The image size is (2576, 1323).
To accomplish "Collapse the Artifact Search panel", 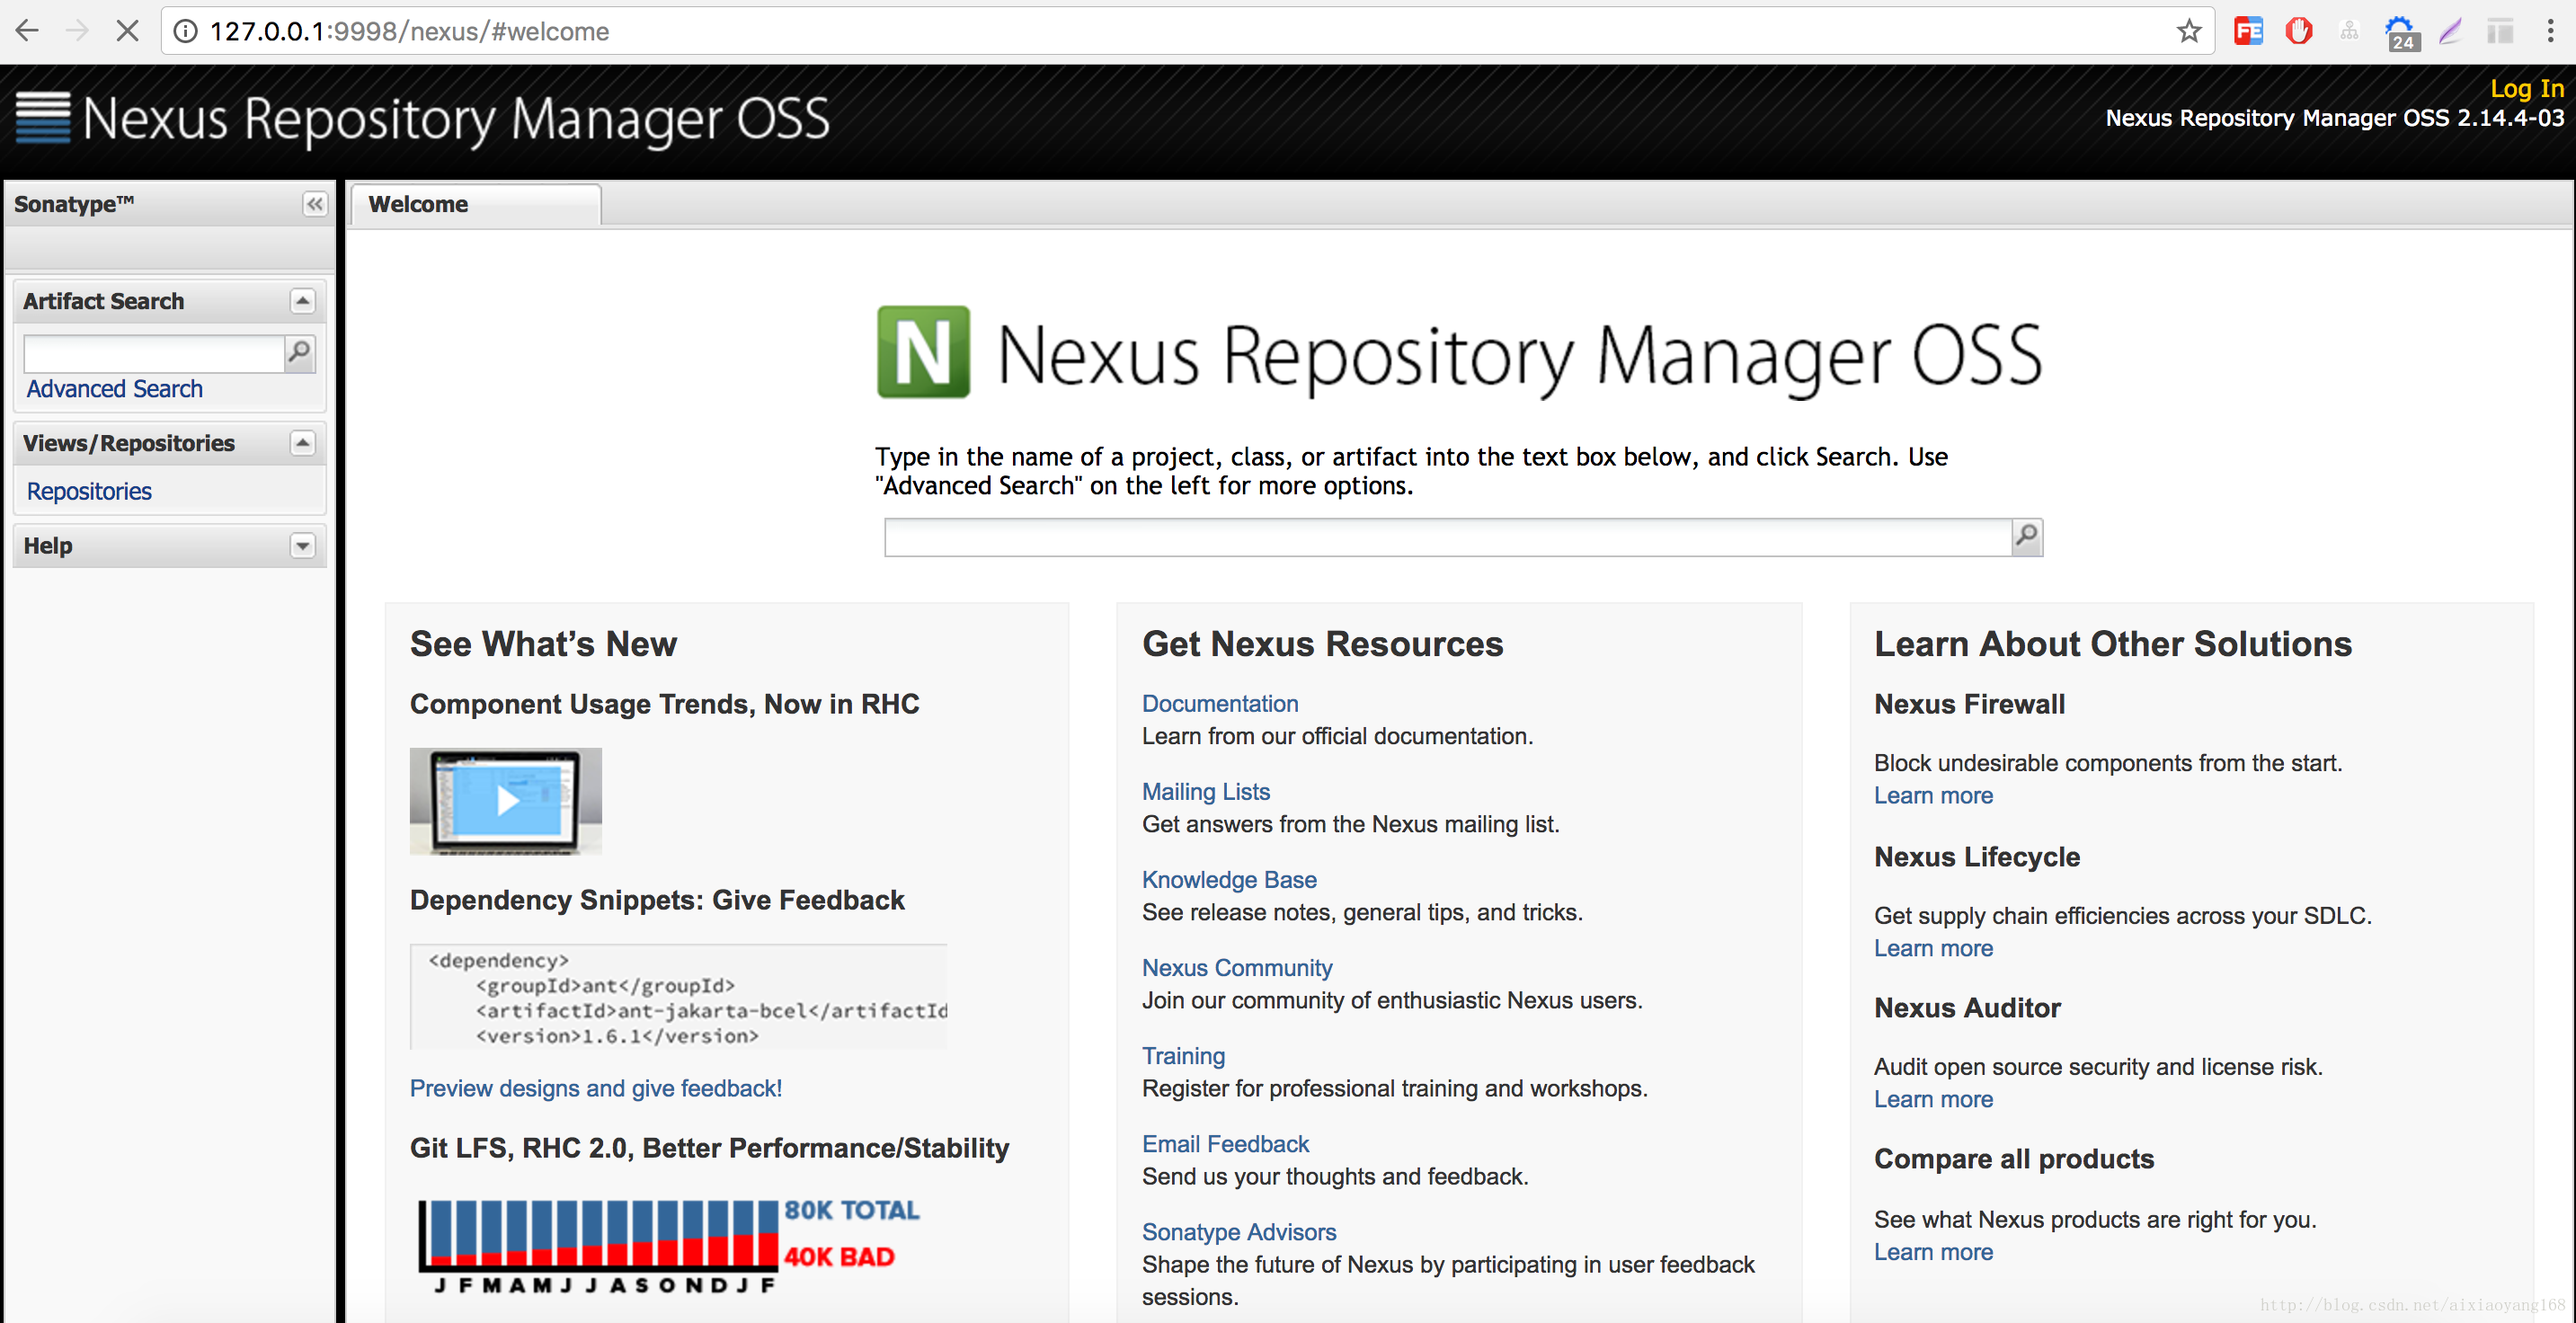I will (303, 300).
